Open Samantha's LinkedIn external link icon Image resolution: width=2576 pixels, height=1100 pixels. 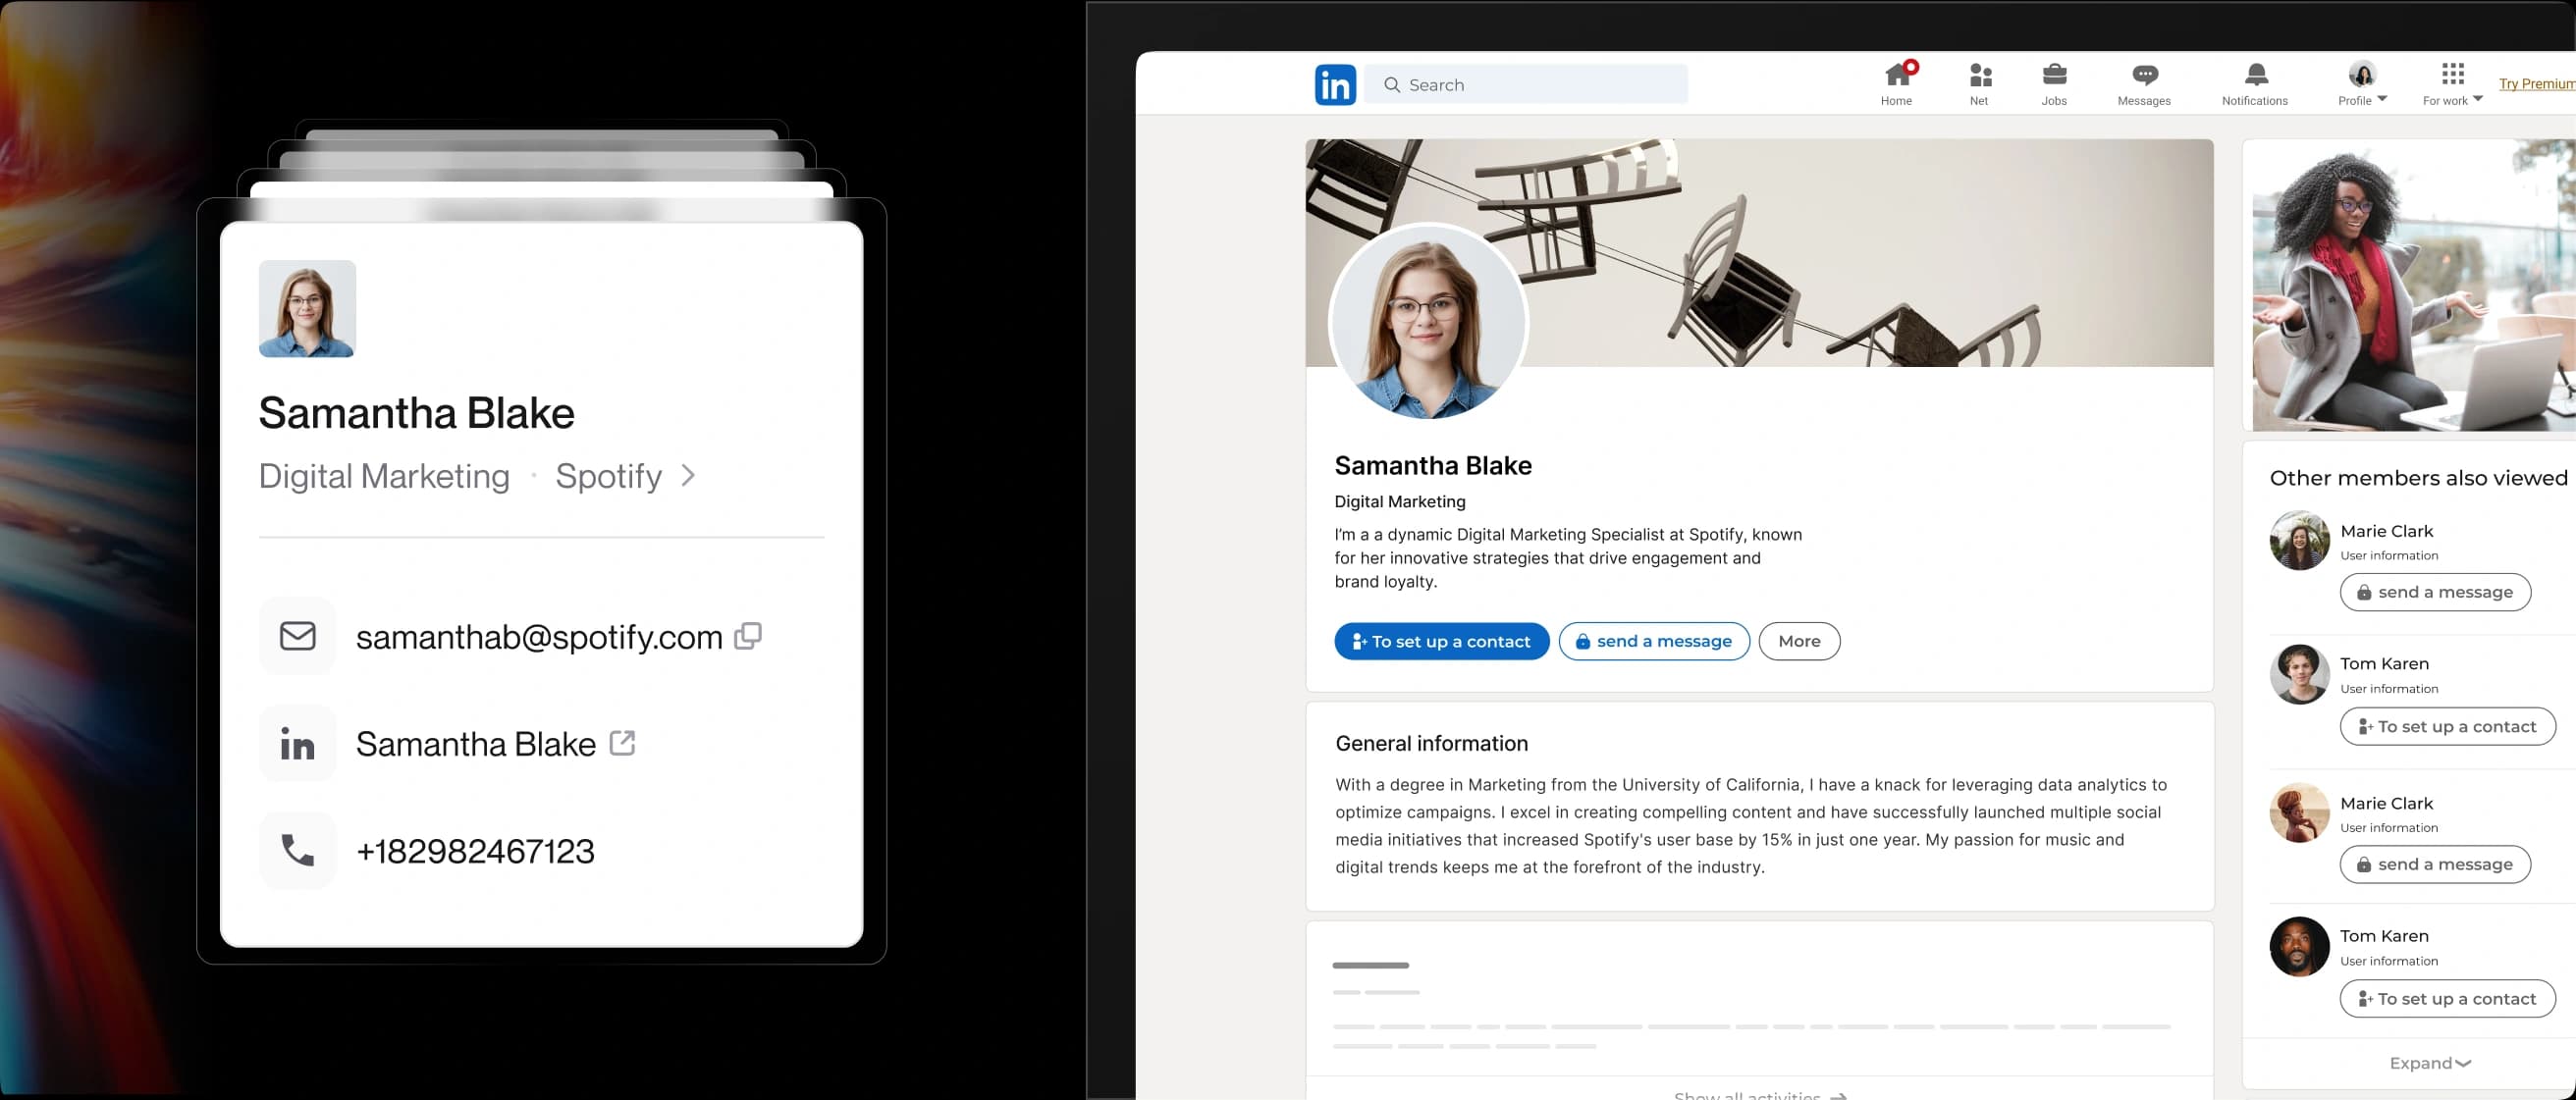pos(624,743)
